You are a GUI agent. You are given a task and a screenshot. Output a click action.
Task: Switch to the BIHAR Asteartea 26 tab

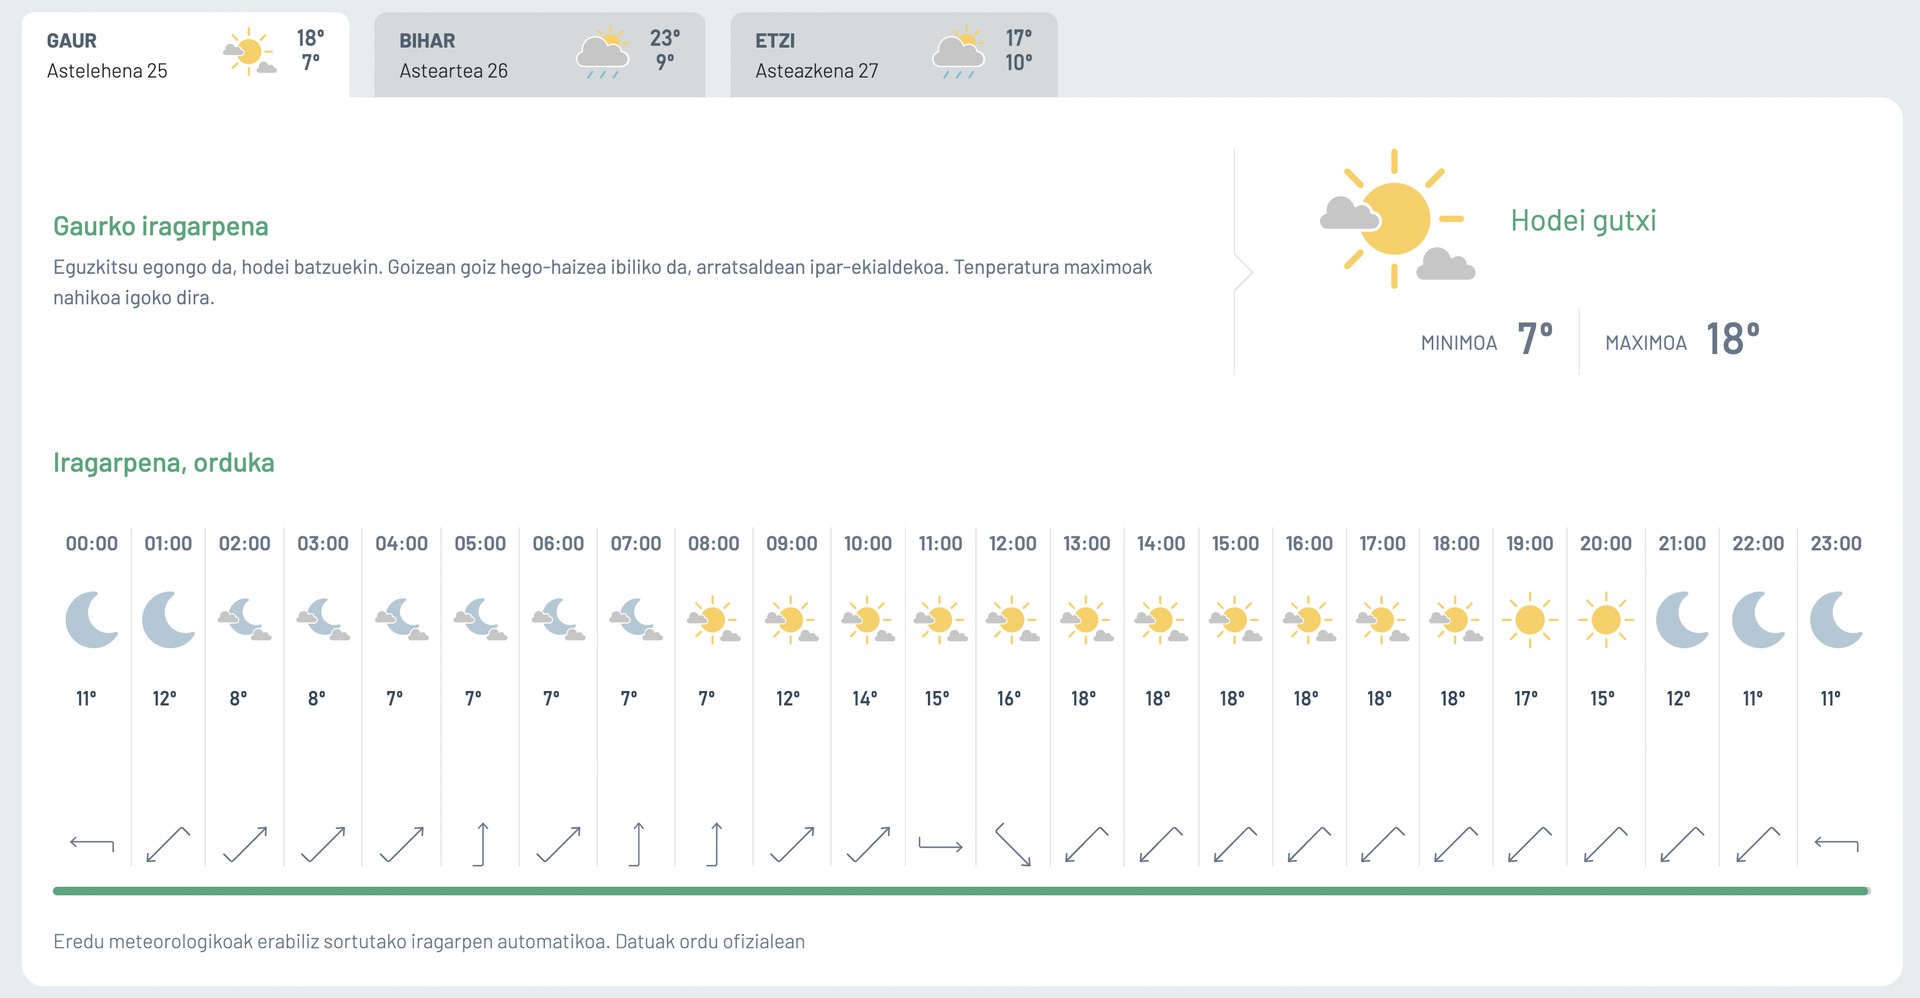[x=540, y=55]
